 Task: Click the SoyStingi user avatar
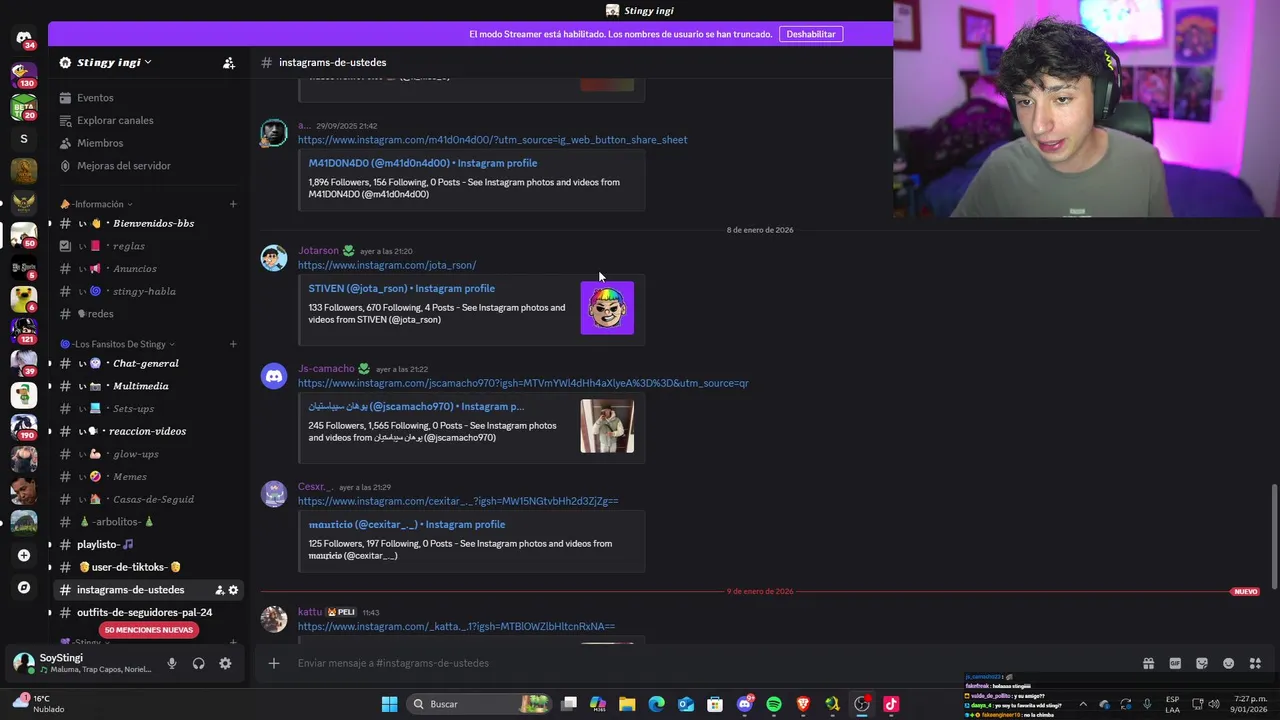[x=23, y=663]
